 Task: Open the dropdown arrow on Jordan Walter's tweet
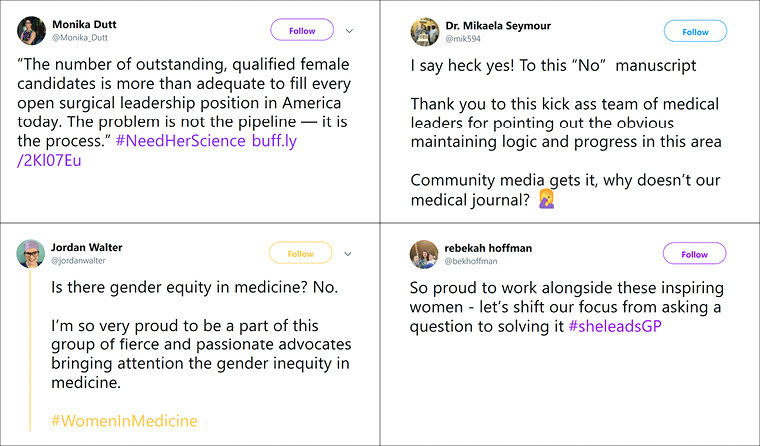(349, 254)
